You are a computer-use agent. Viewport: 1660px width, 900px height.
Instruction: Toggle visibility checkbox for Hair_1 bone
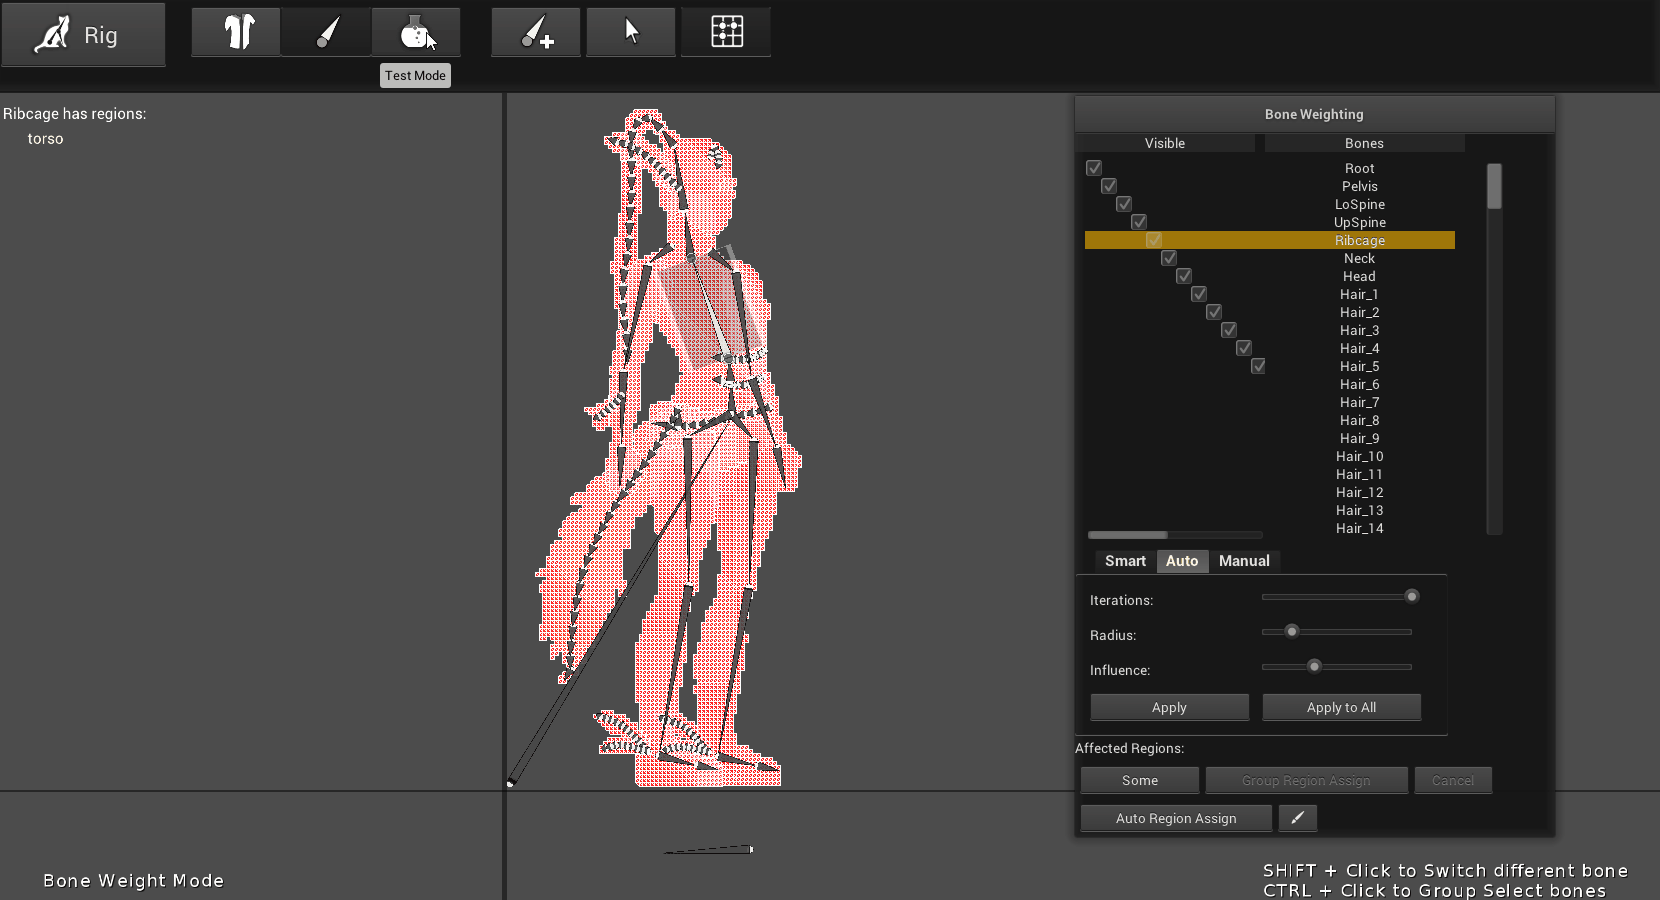[x=1199, y=294]
